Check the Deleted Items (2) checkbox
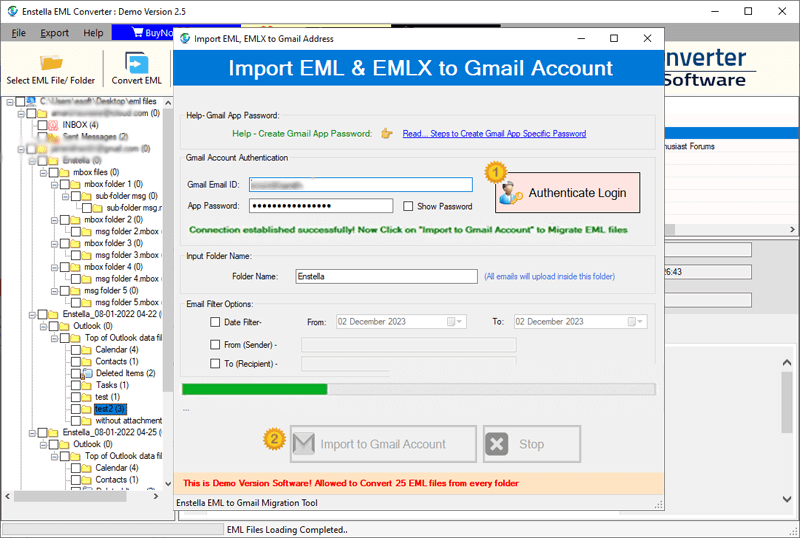Screen dimensions: 800x538 (x=76, y=374)
